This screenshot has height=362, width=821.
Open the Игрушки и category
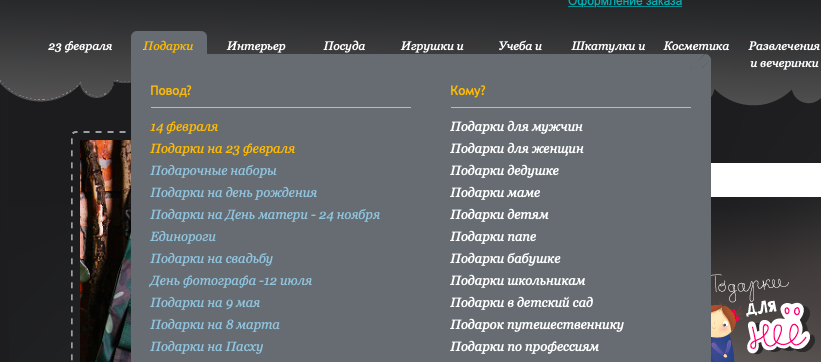tap(432, 46)
